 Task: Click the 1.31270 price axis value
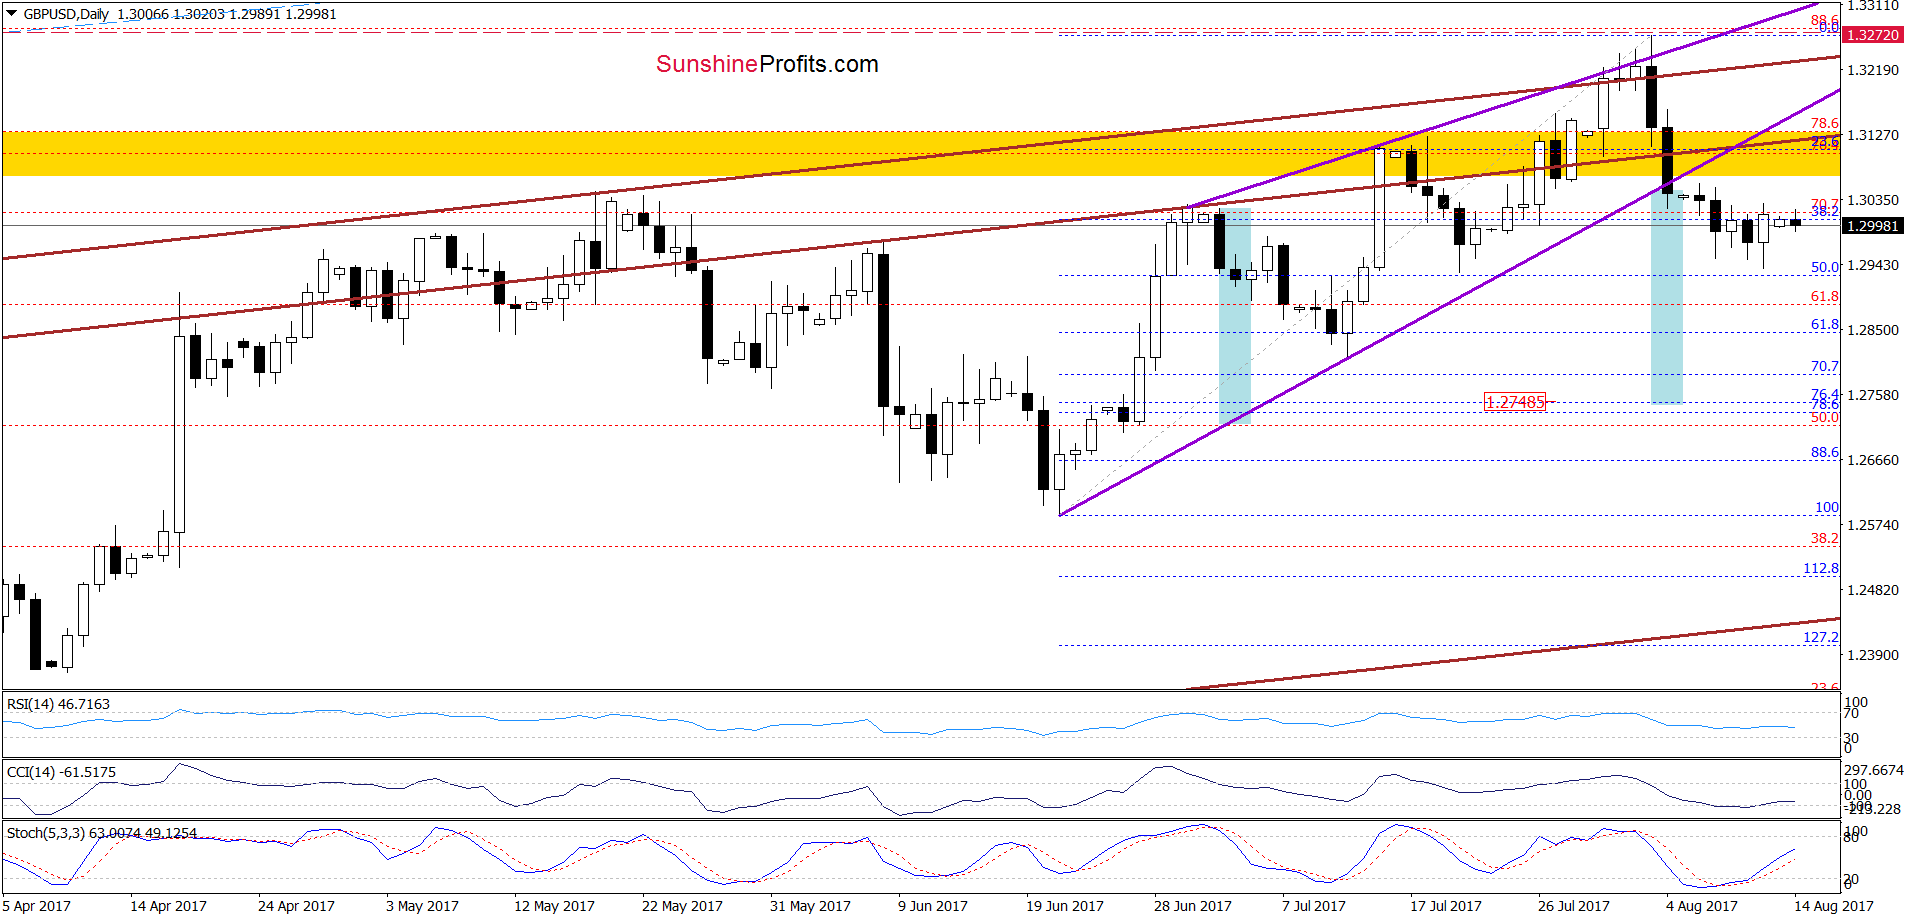(1873, 135)
